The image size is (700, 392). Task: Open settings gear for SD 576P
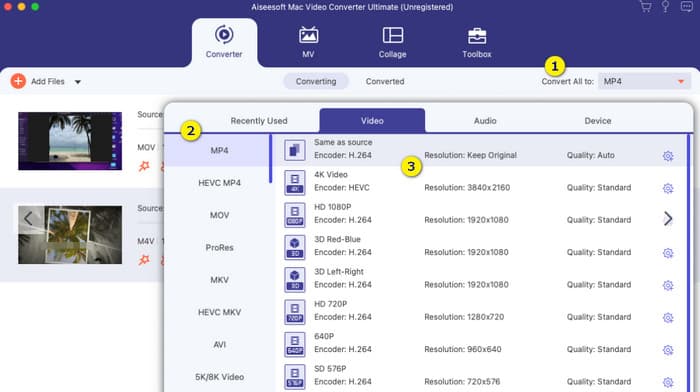click(668, 382)
